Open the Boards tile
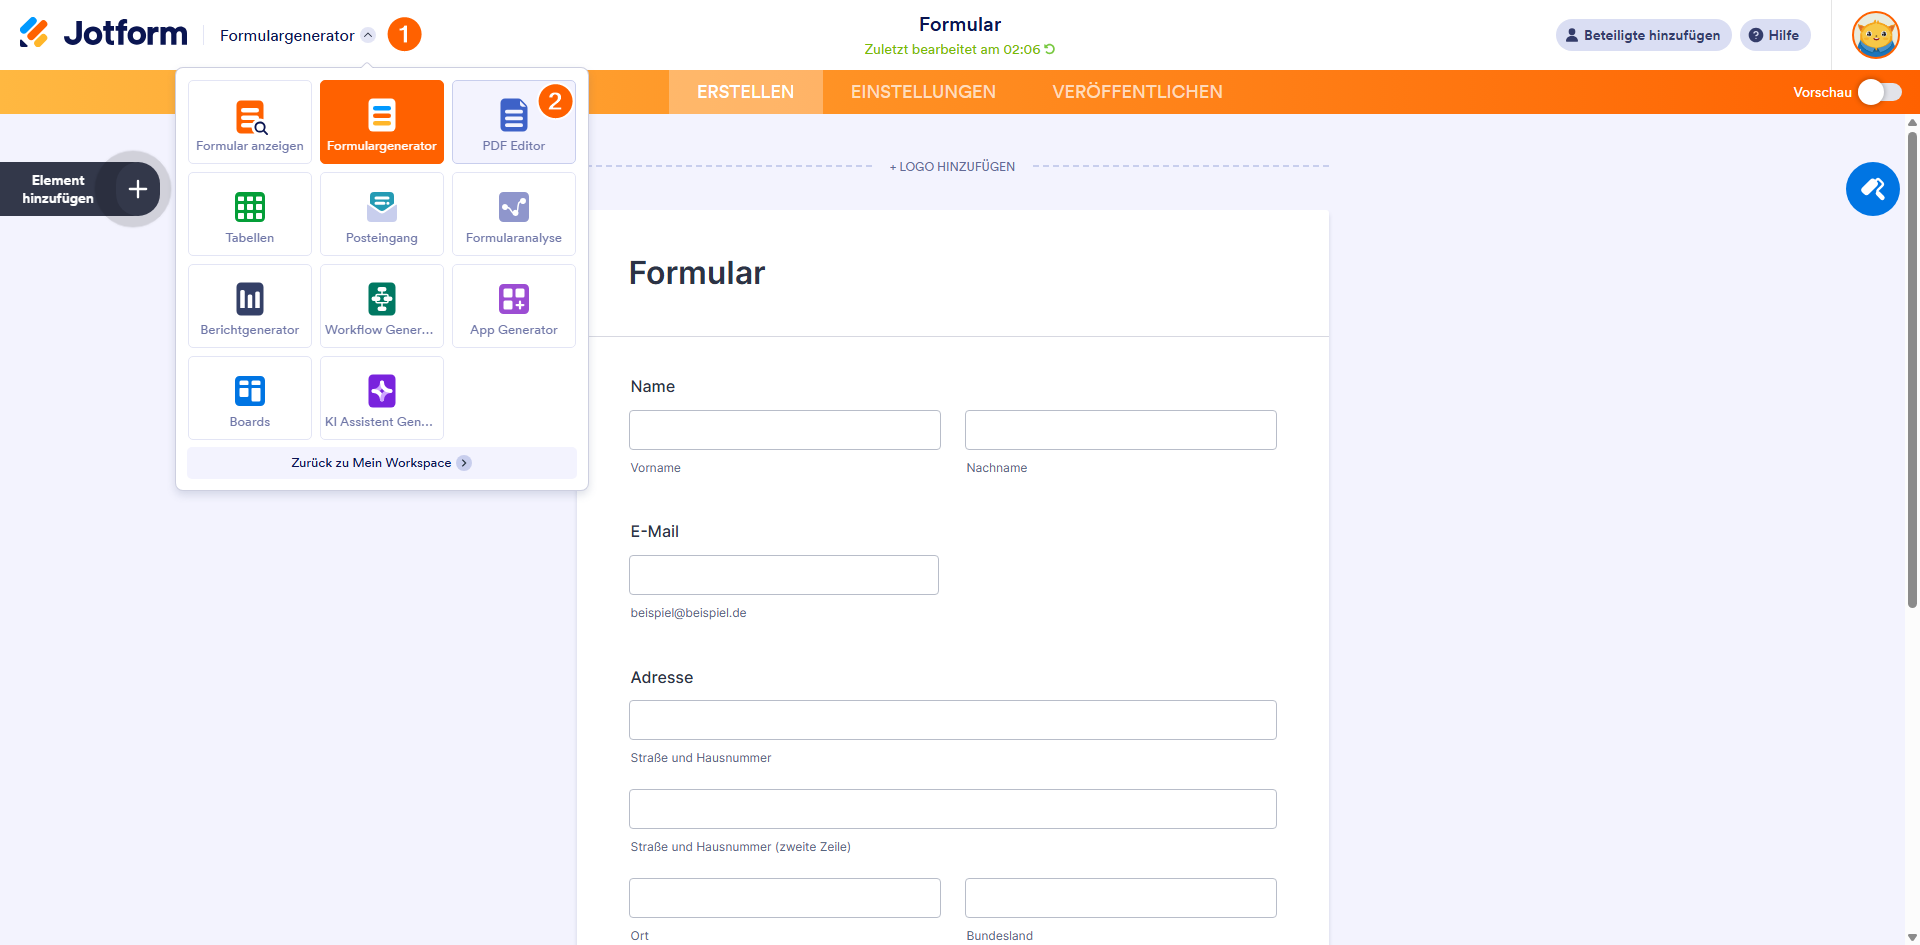Screen dimensions: 1920x945 (250, 398)
